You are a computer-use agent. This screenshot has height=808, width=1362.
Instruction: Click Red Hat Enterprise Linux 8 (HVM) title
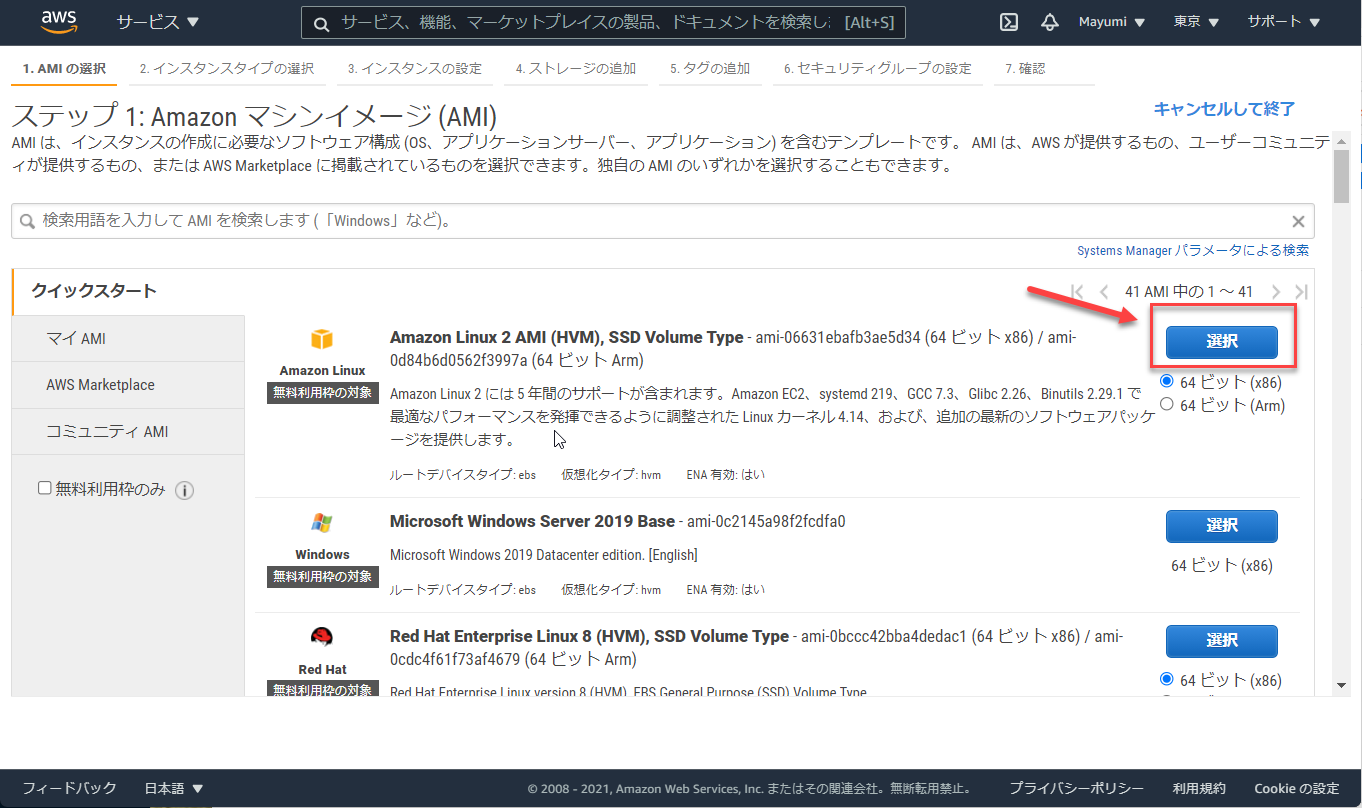pyautogui.click(x=589, y=636)
